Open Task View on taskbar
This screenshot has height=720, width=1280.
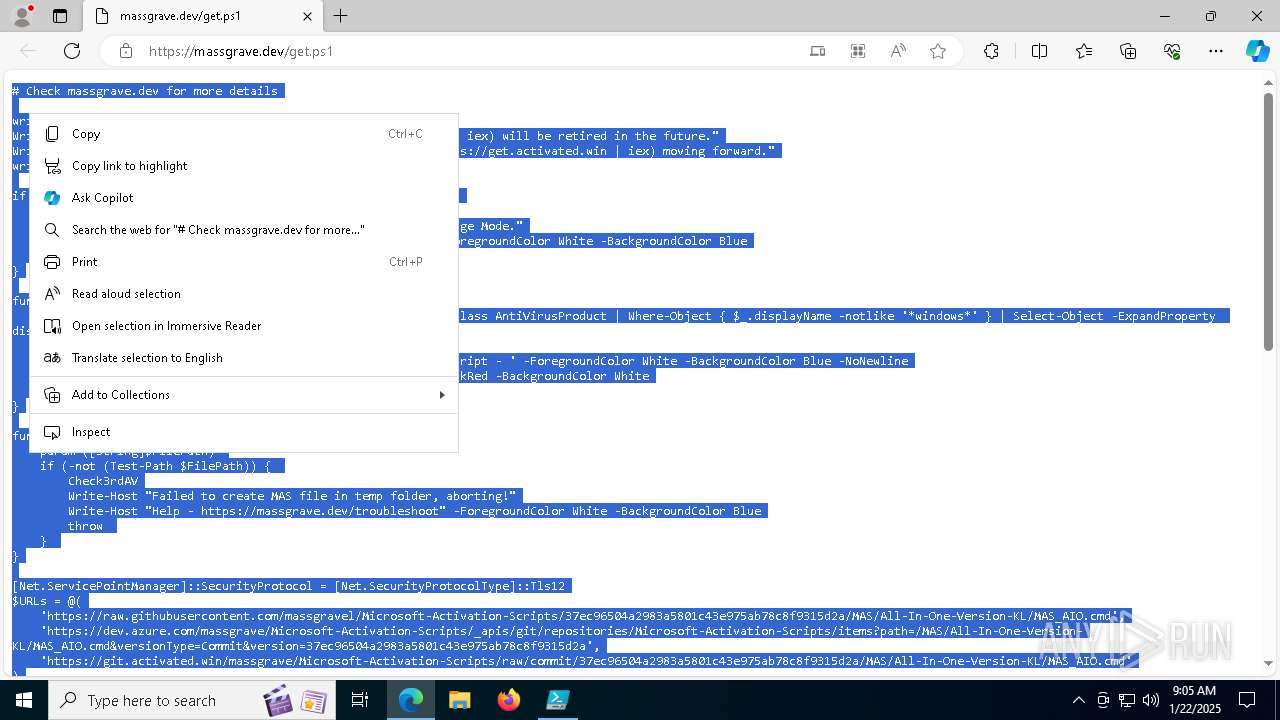point(360,700)
